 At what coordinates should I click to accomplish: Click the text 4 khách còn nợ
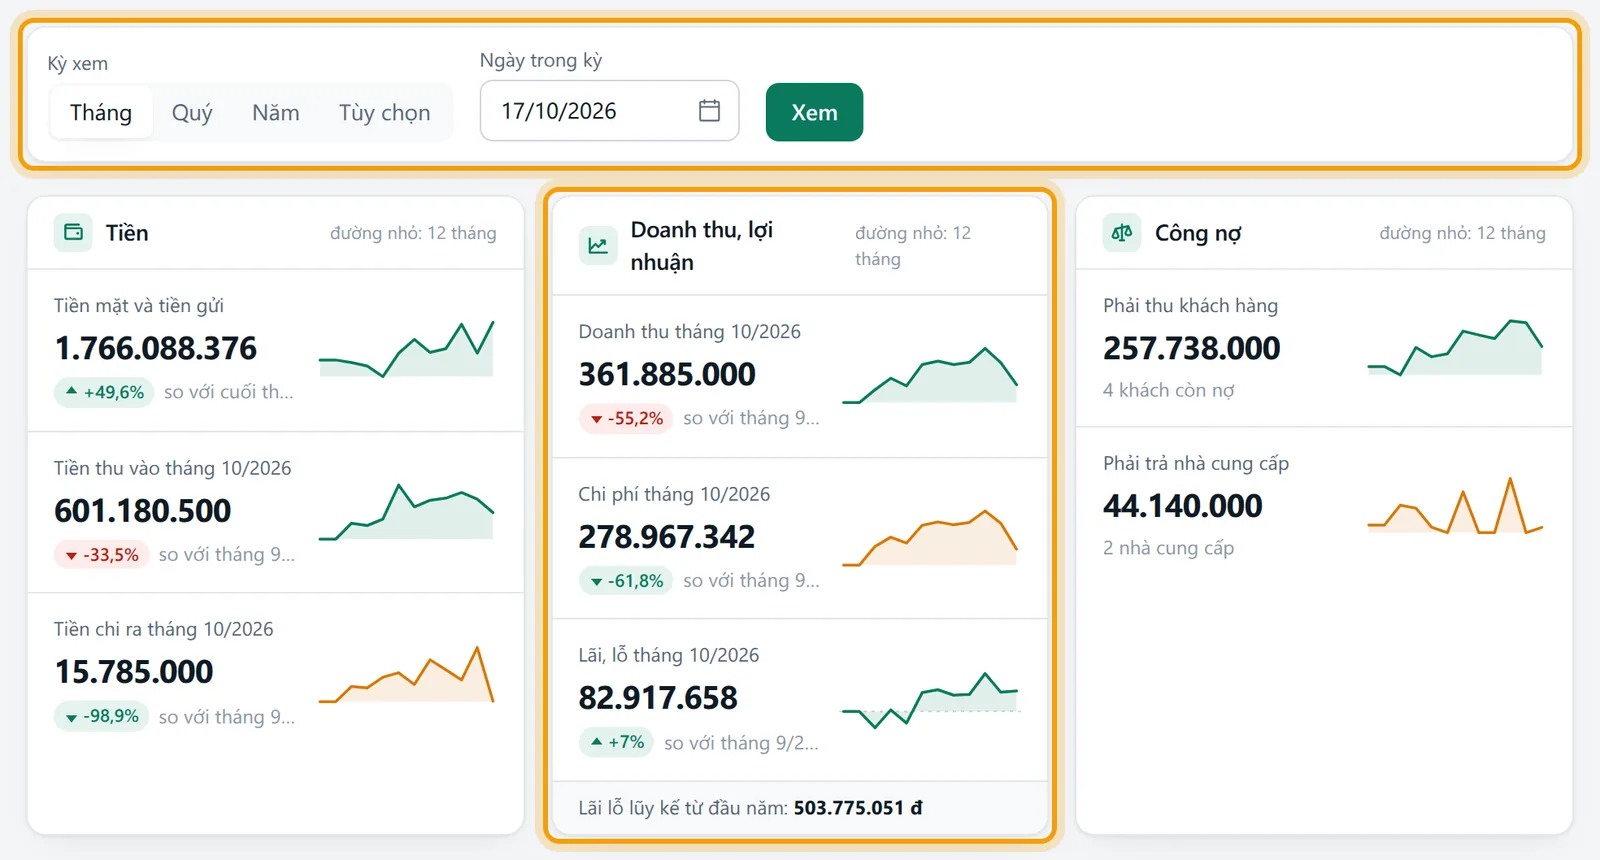point(1169,390)
